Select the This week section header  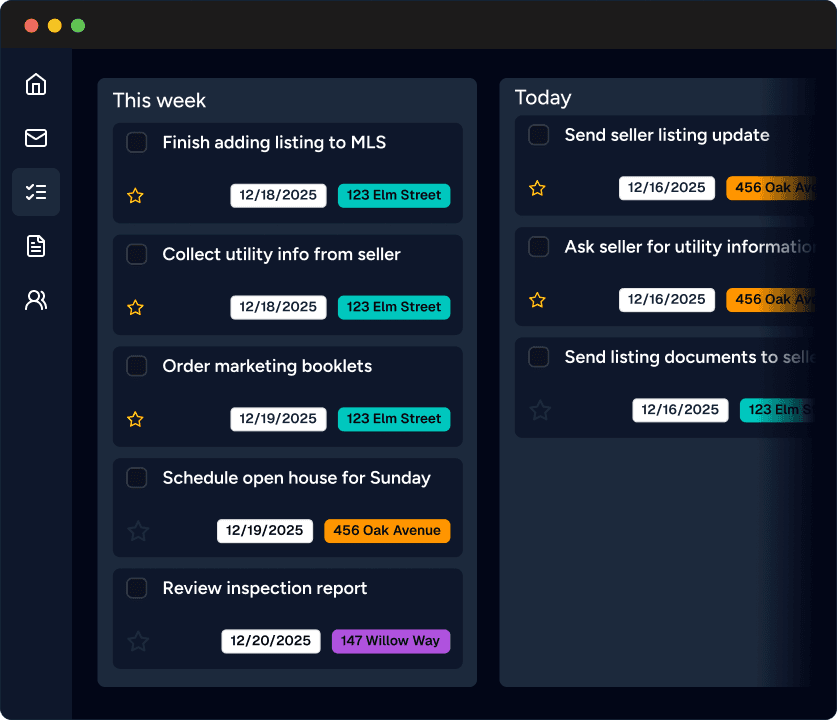click(x=159, y=100)
